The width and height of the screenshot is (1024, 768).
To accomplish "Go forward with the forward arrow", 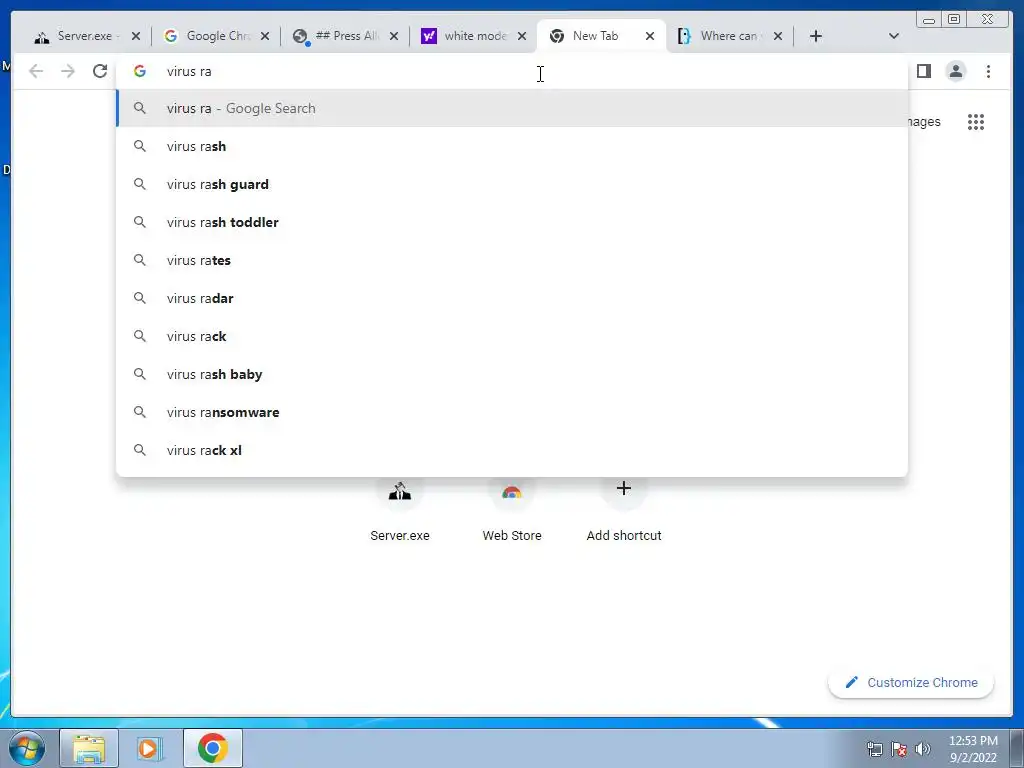I will [x=68, y=71].
